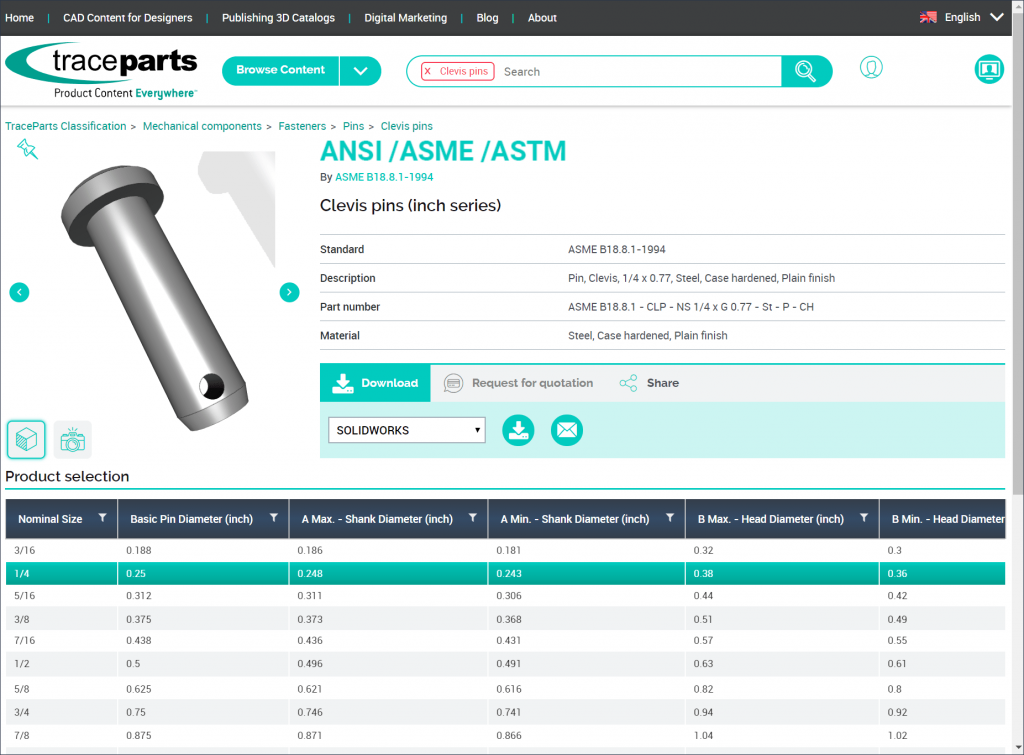This screenshot has width=1024, height=755.
Task: Click the search magnifier button
Action: point(806,71)
